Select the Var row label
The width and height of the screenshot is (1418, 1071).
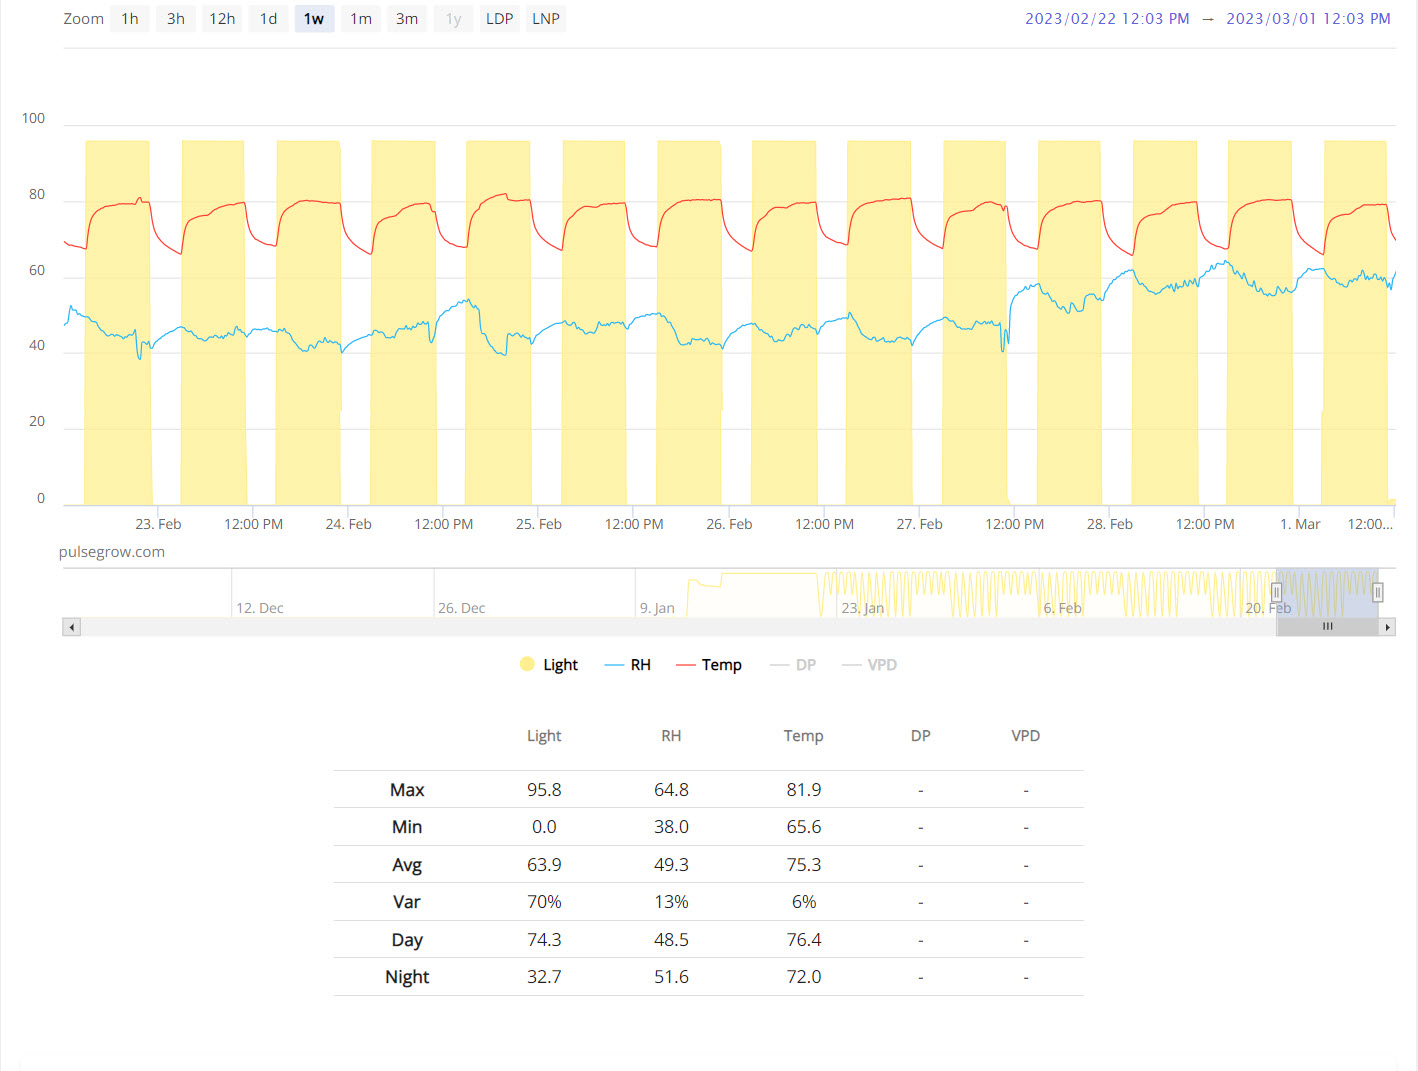pos(407,902)
